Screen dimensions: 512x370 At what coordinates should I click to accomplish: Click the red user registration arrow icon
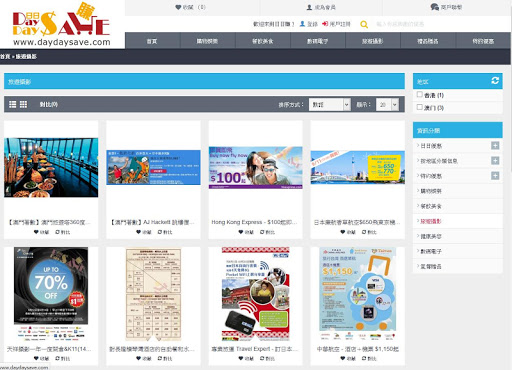(325, 24)
